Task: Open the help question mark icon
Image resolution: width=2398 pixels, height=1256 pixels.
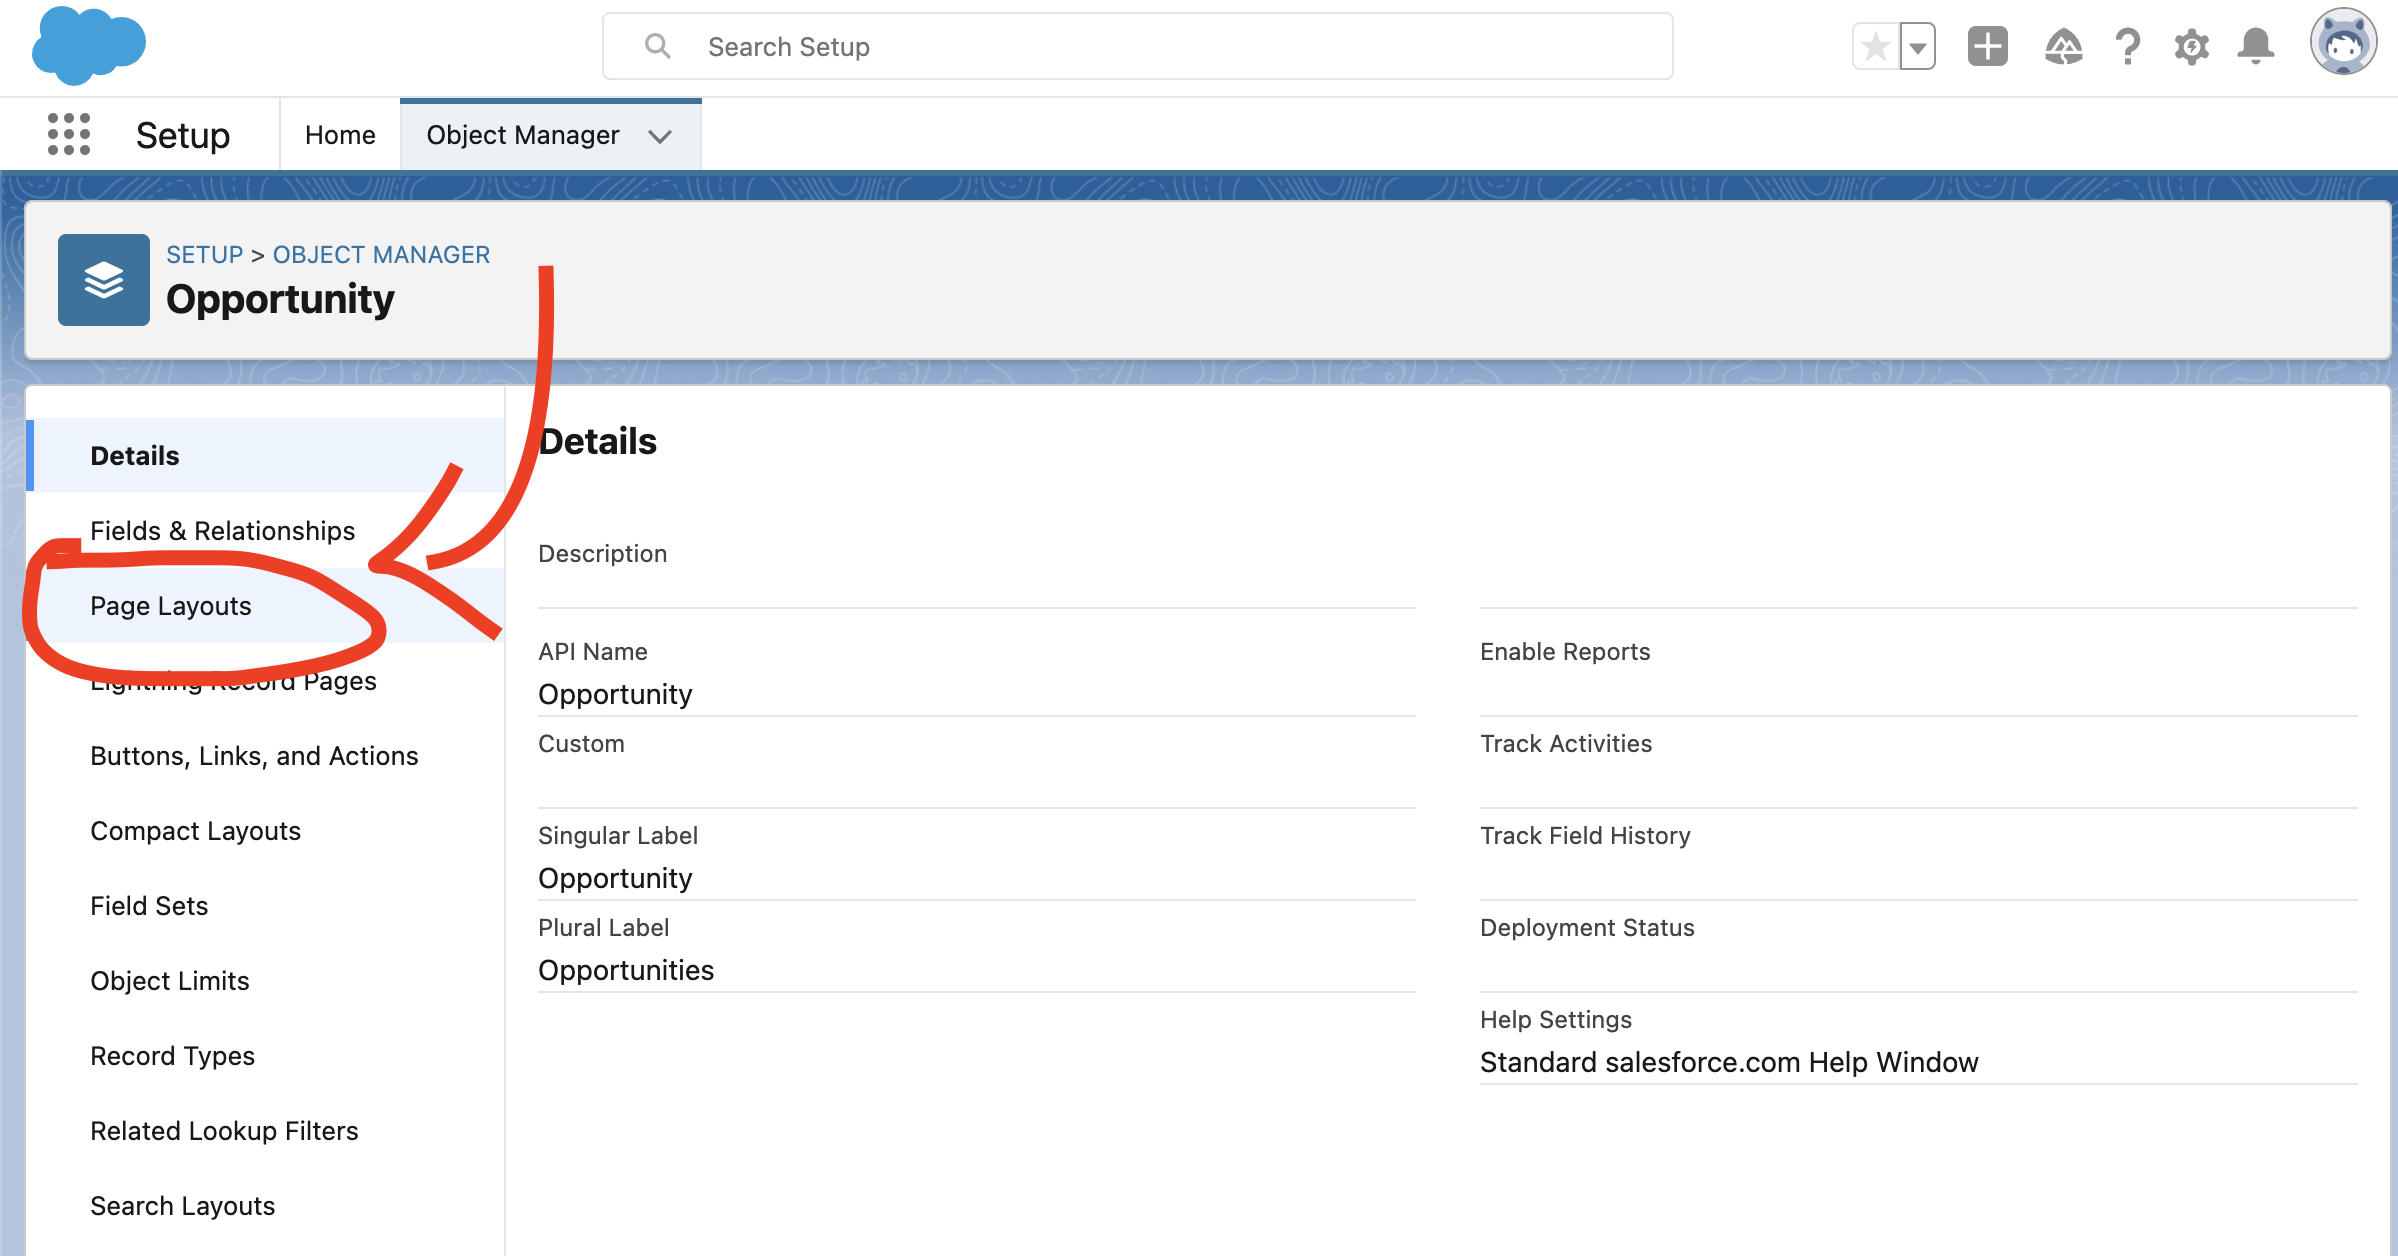Action: [x=2127, y=47]
